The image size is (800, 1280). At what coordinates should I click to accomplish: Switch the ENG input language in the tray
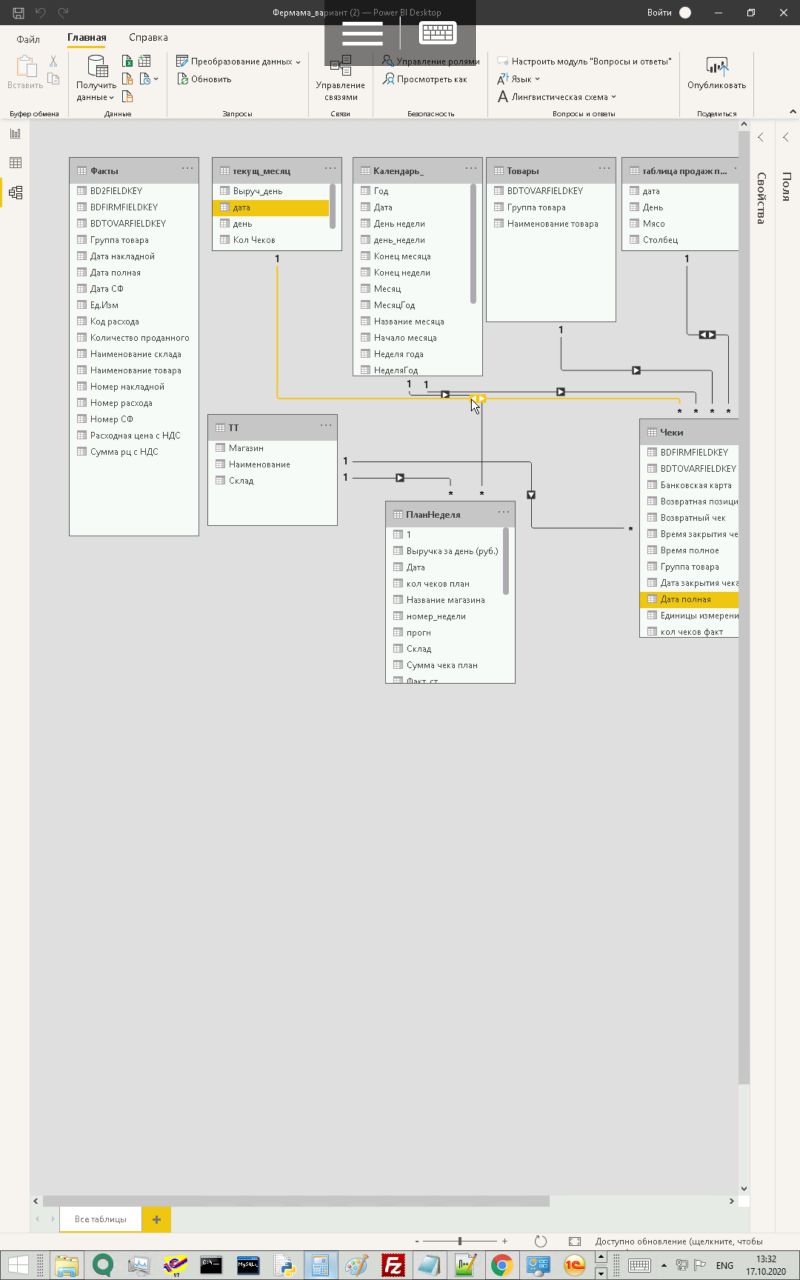[724, 1265]
